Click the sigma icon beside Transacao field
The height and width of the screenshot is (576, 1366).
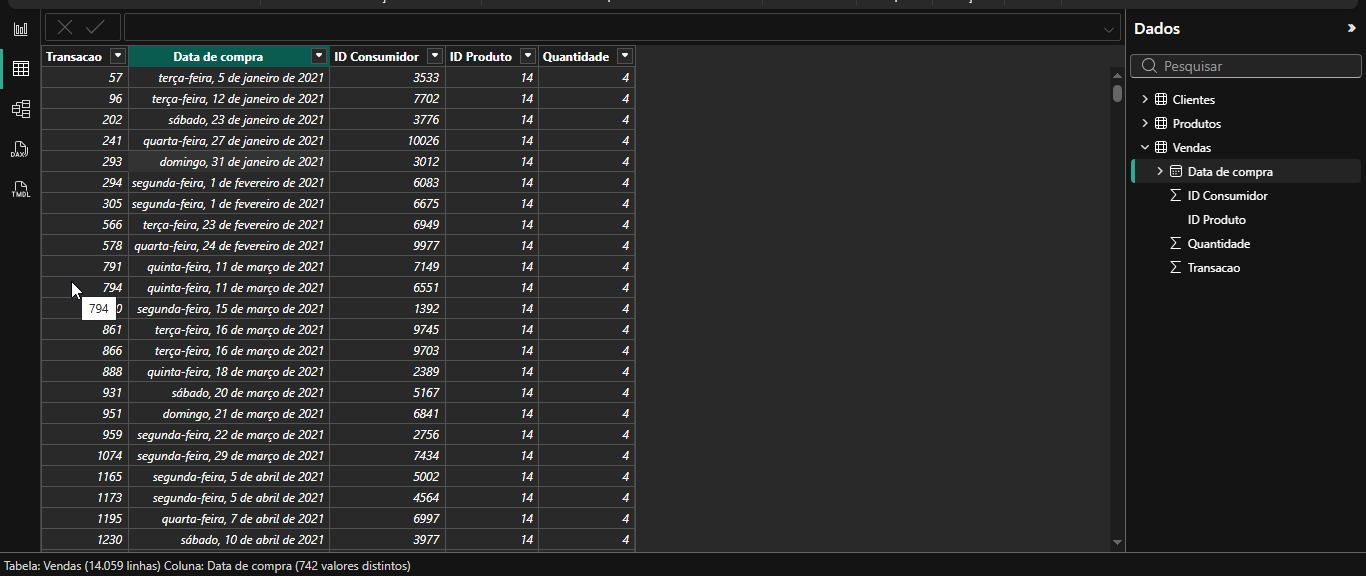1176,268
